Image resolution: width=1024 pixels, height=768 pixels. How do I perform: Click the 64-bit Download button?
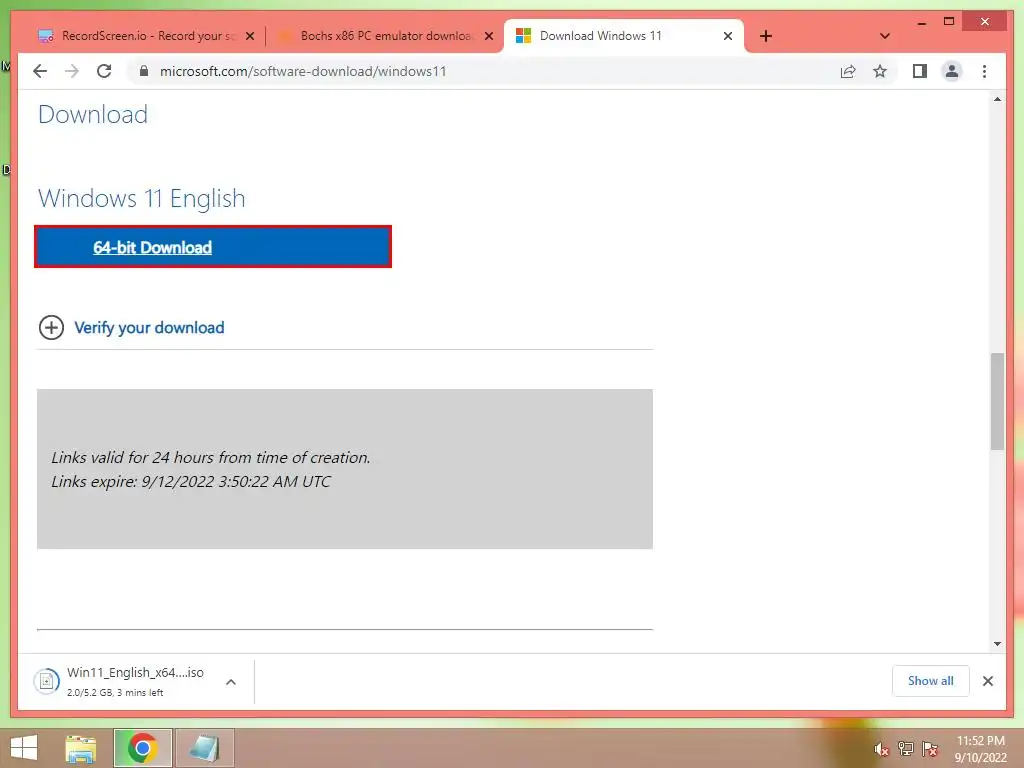pyautogui.click(x=213, y=247)
